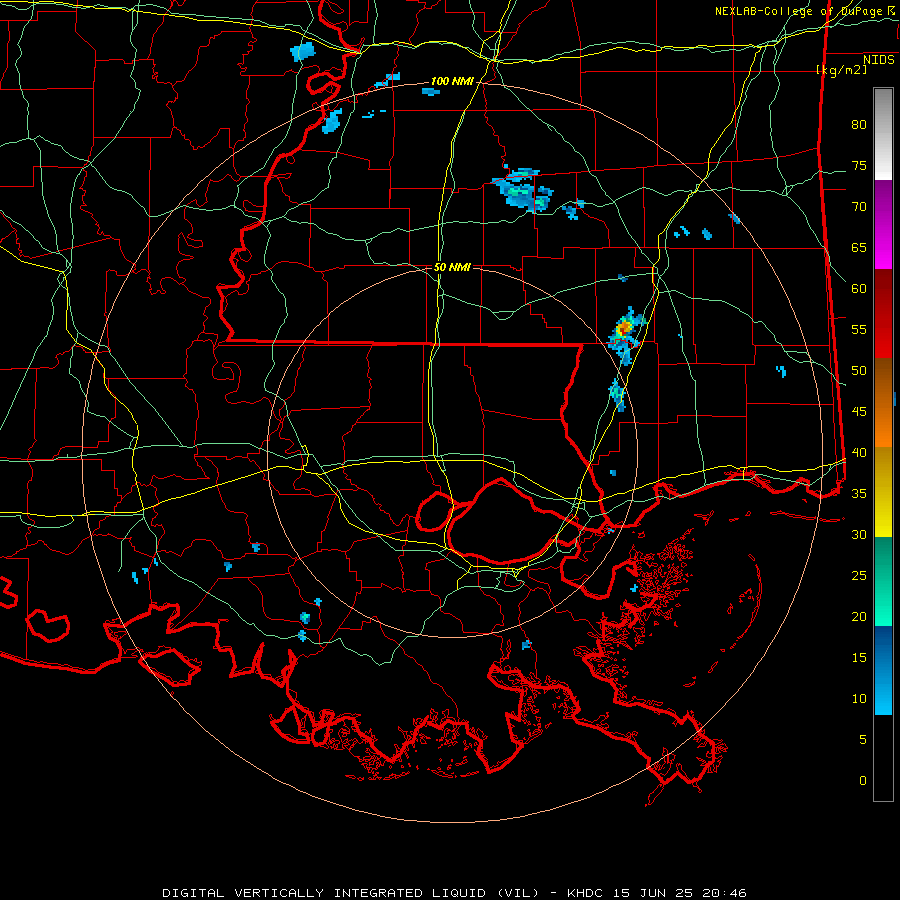Click the 15 value on the color scale
Screen dimensions: 900x900
(x=859, y=658)
